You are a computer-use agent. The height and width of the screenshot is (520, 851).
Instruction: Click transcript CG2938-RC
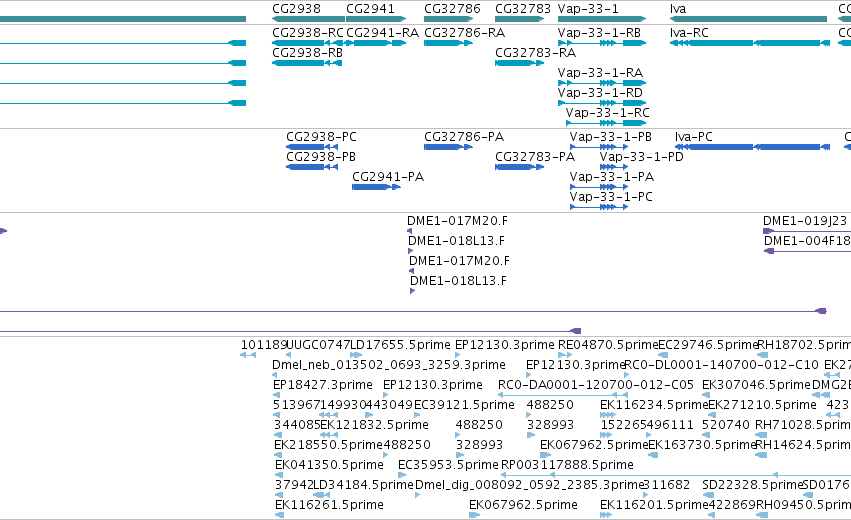click(x=308, y=33)
